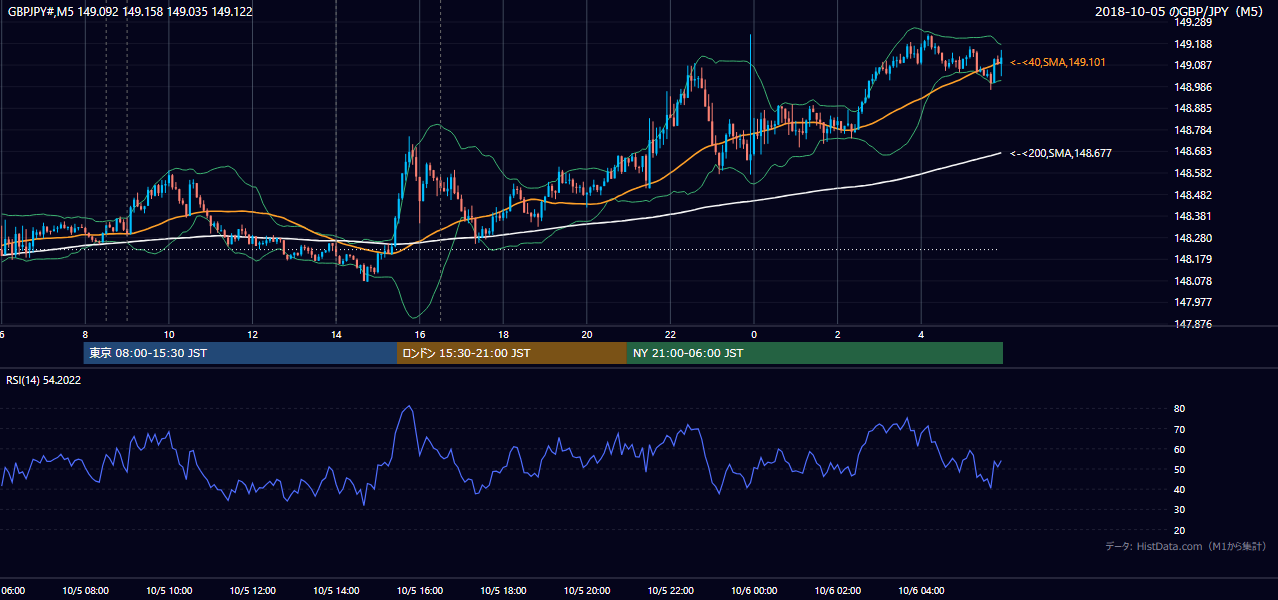Click price axis value 148.683

[x=1191, y=151]
